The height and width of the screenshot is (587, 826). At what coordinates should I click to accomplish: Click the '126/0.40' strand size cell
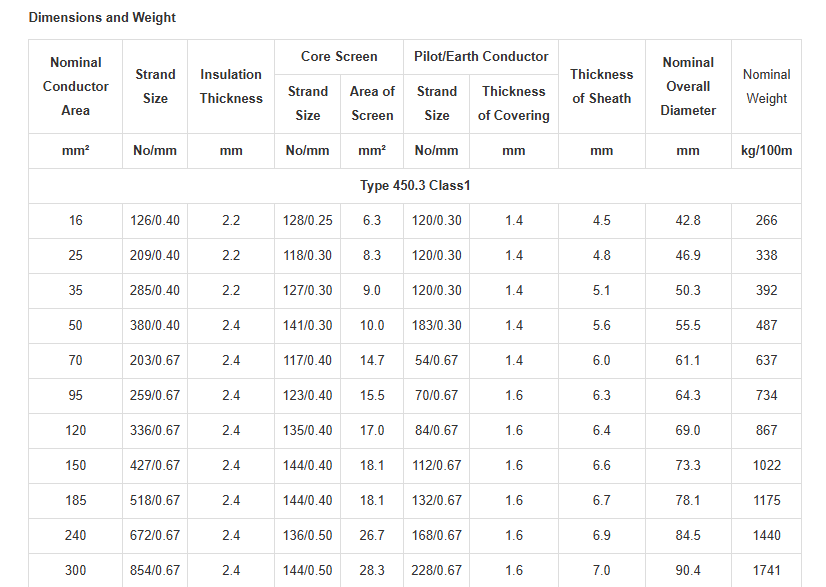click(155, 220)
